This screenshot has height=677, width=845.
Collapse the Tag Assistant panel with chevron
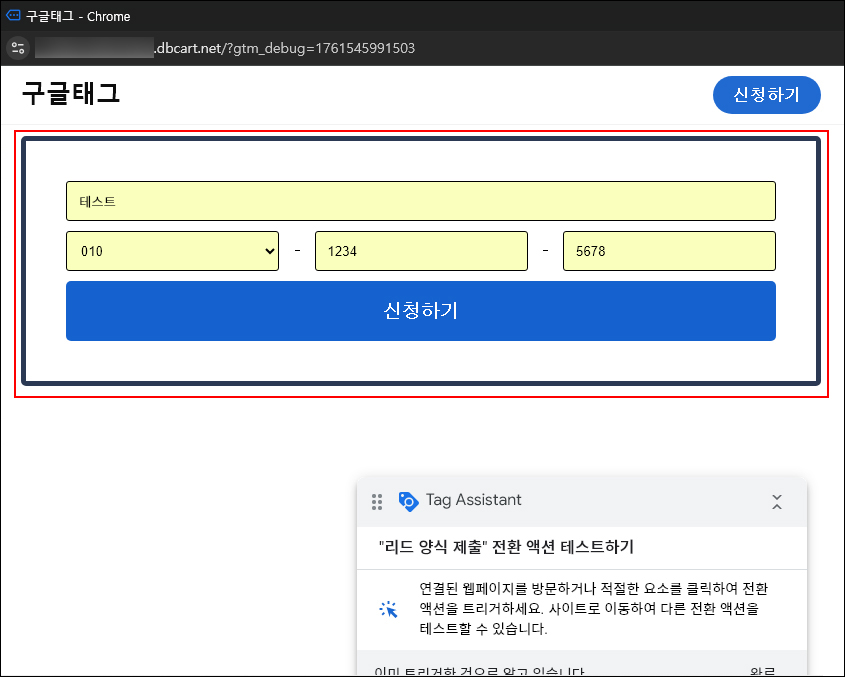point(777,501)
